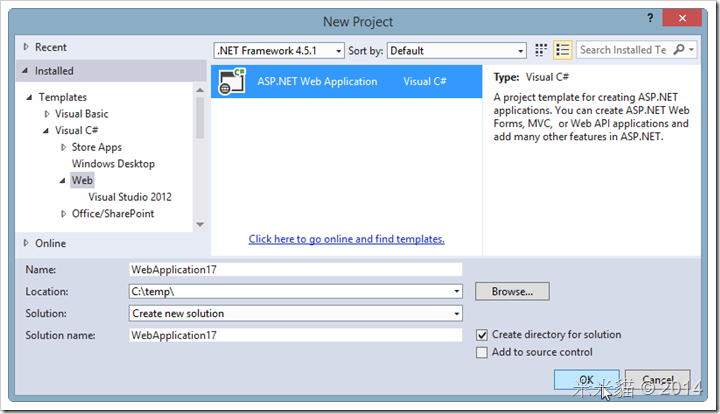
Task: Select Store Apps tree item
Action: (x=96, y=147)
